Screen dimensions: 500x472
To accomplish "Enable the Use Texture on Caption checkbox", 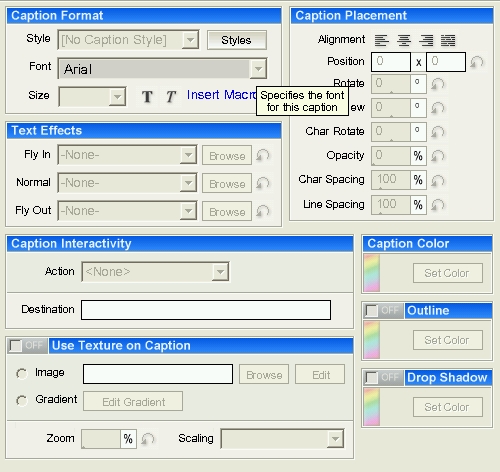I will 15,346.
